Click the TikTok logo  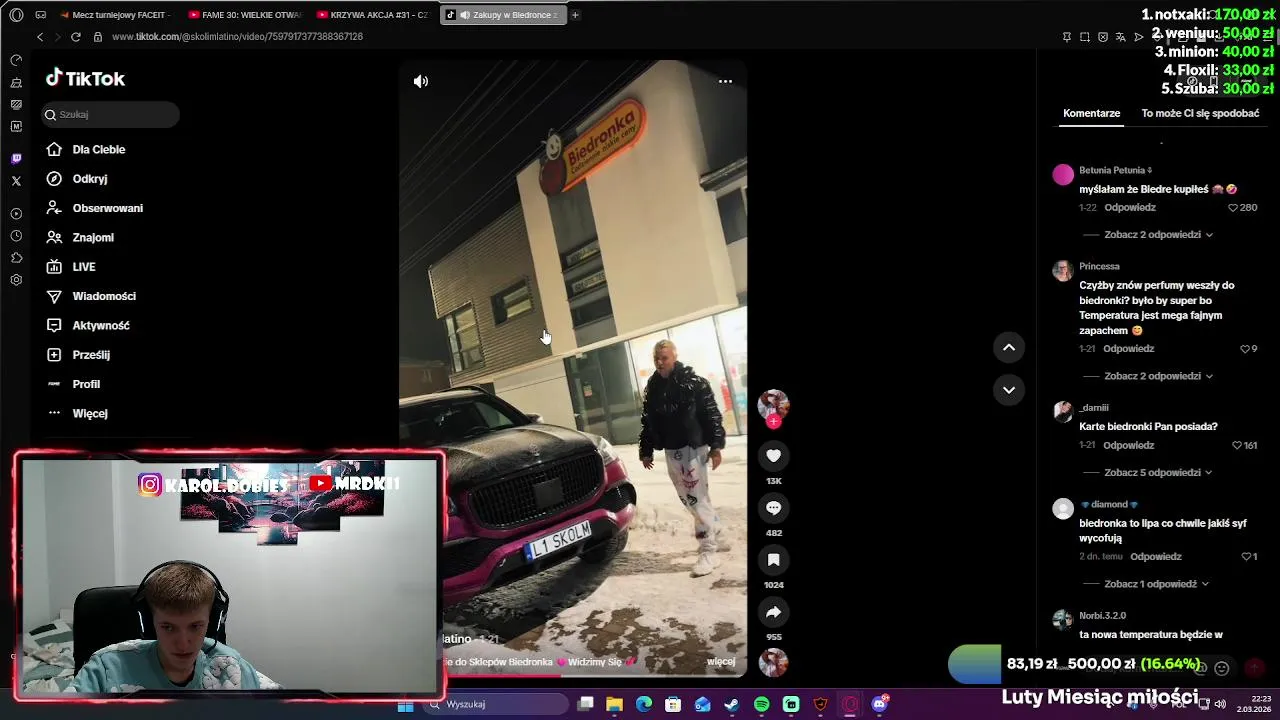pyautogui.click(x=85, y=78)
